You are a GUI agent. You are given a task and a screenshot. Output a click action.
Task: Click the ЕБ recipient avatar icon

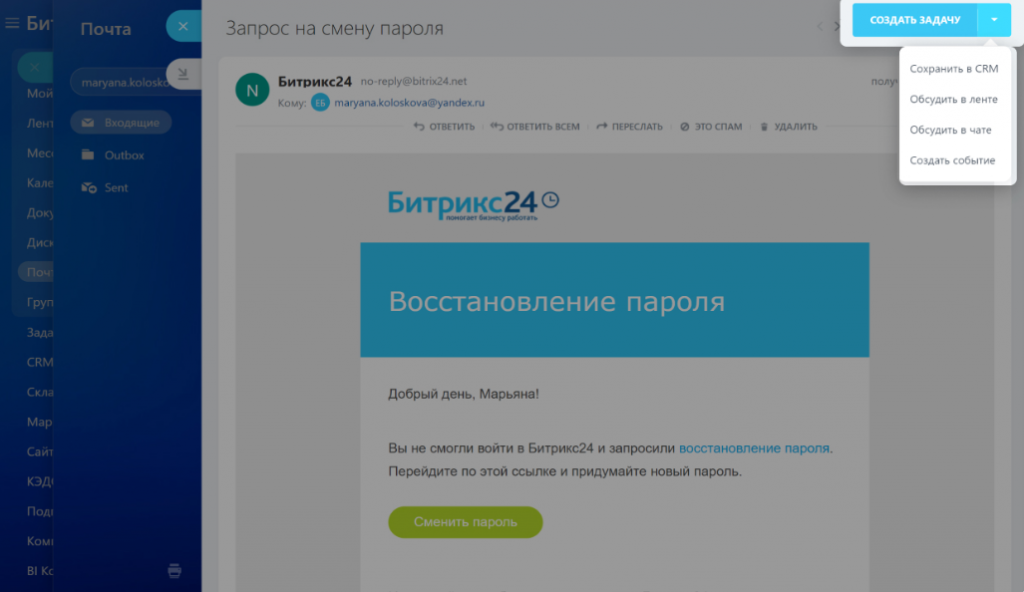coord(320,103)
